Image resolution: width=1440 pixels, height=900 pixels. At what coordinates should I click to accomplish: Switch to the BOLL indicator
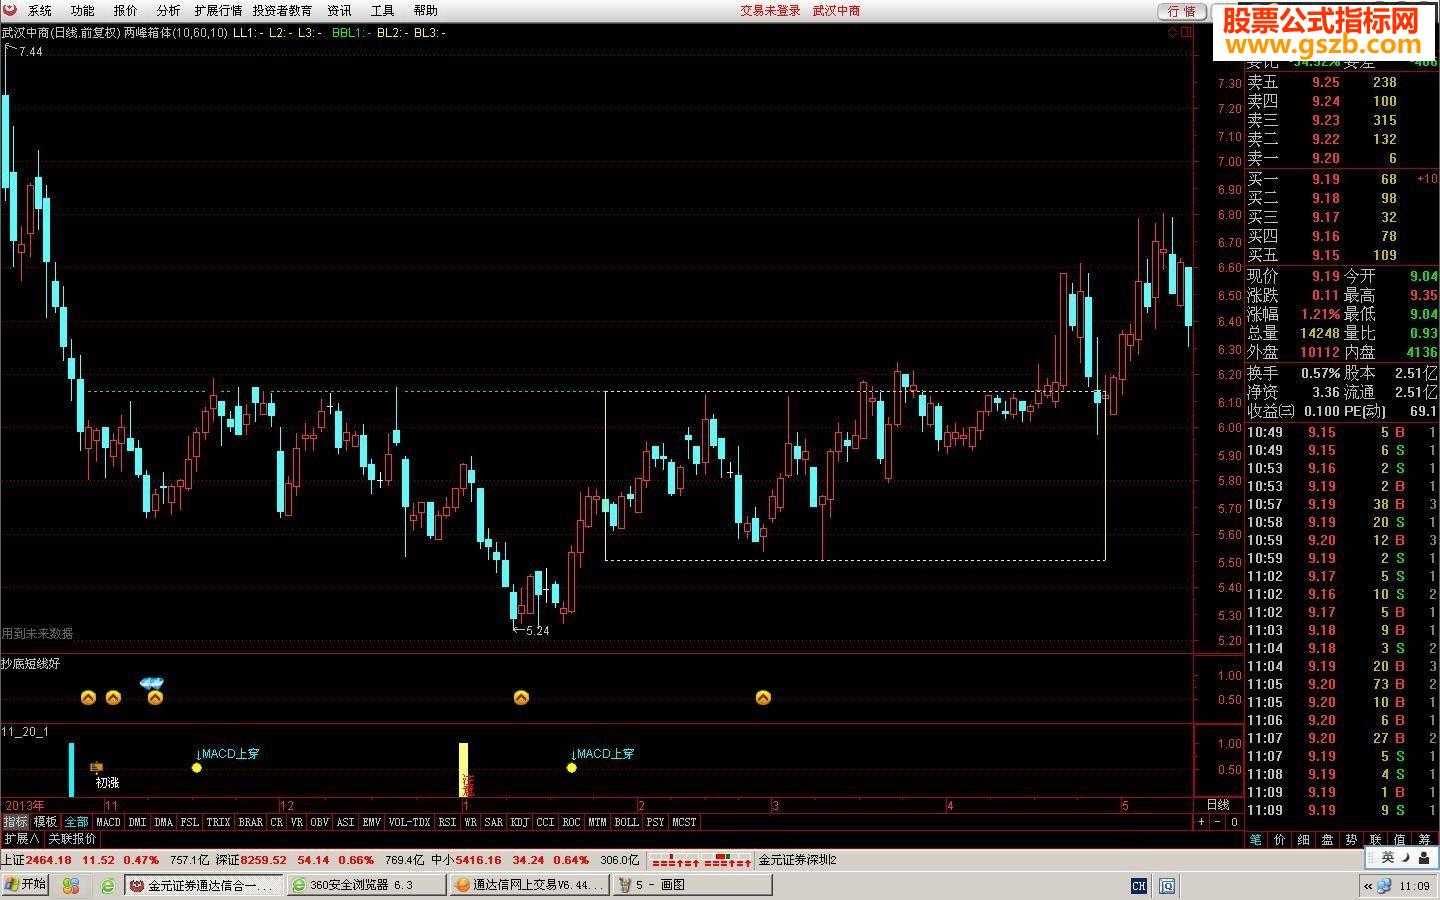pyautogui.click(x=626, y=822)
